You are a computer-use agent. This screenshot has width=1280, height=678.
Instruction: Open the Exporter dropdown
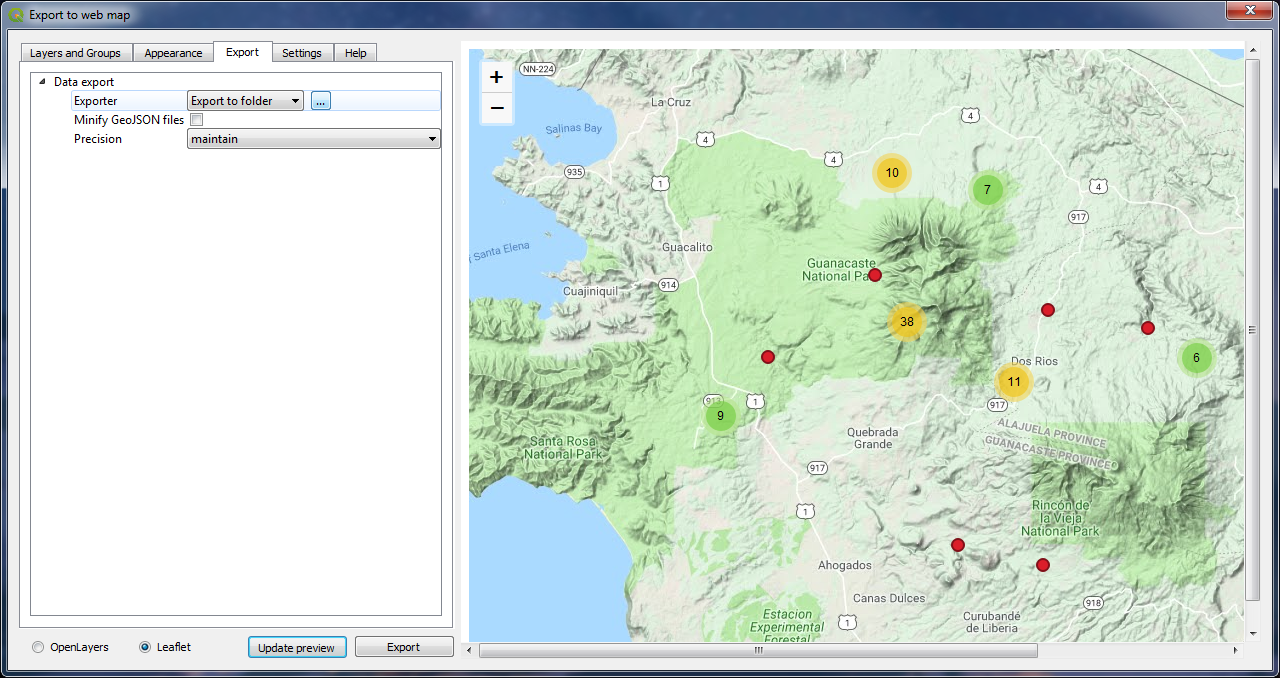click(x=245, y=101)
